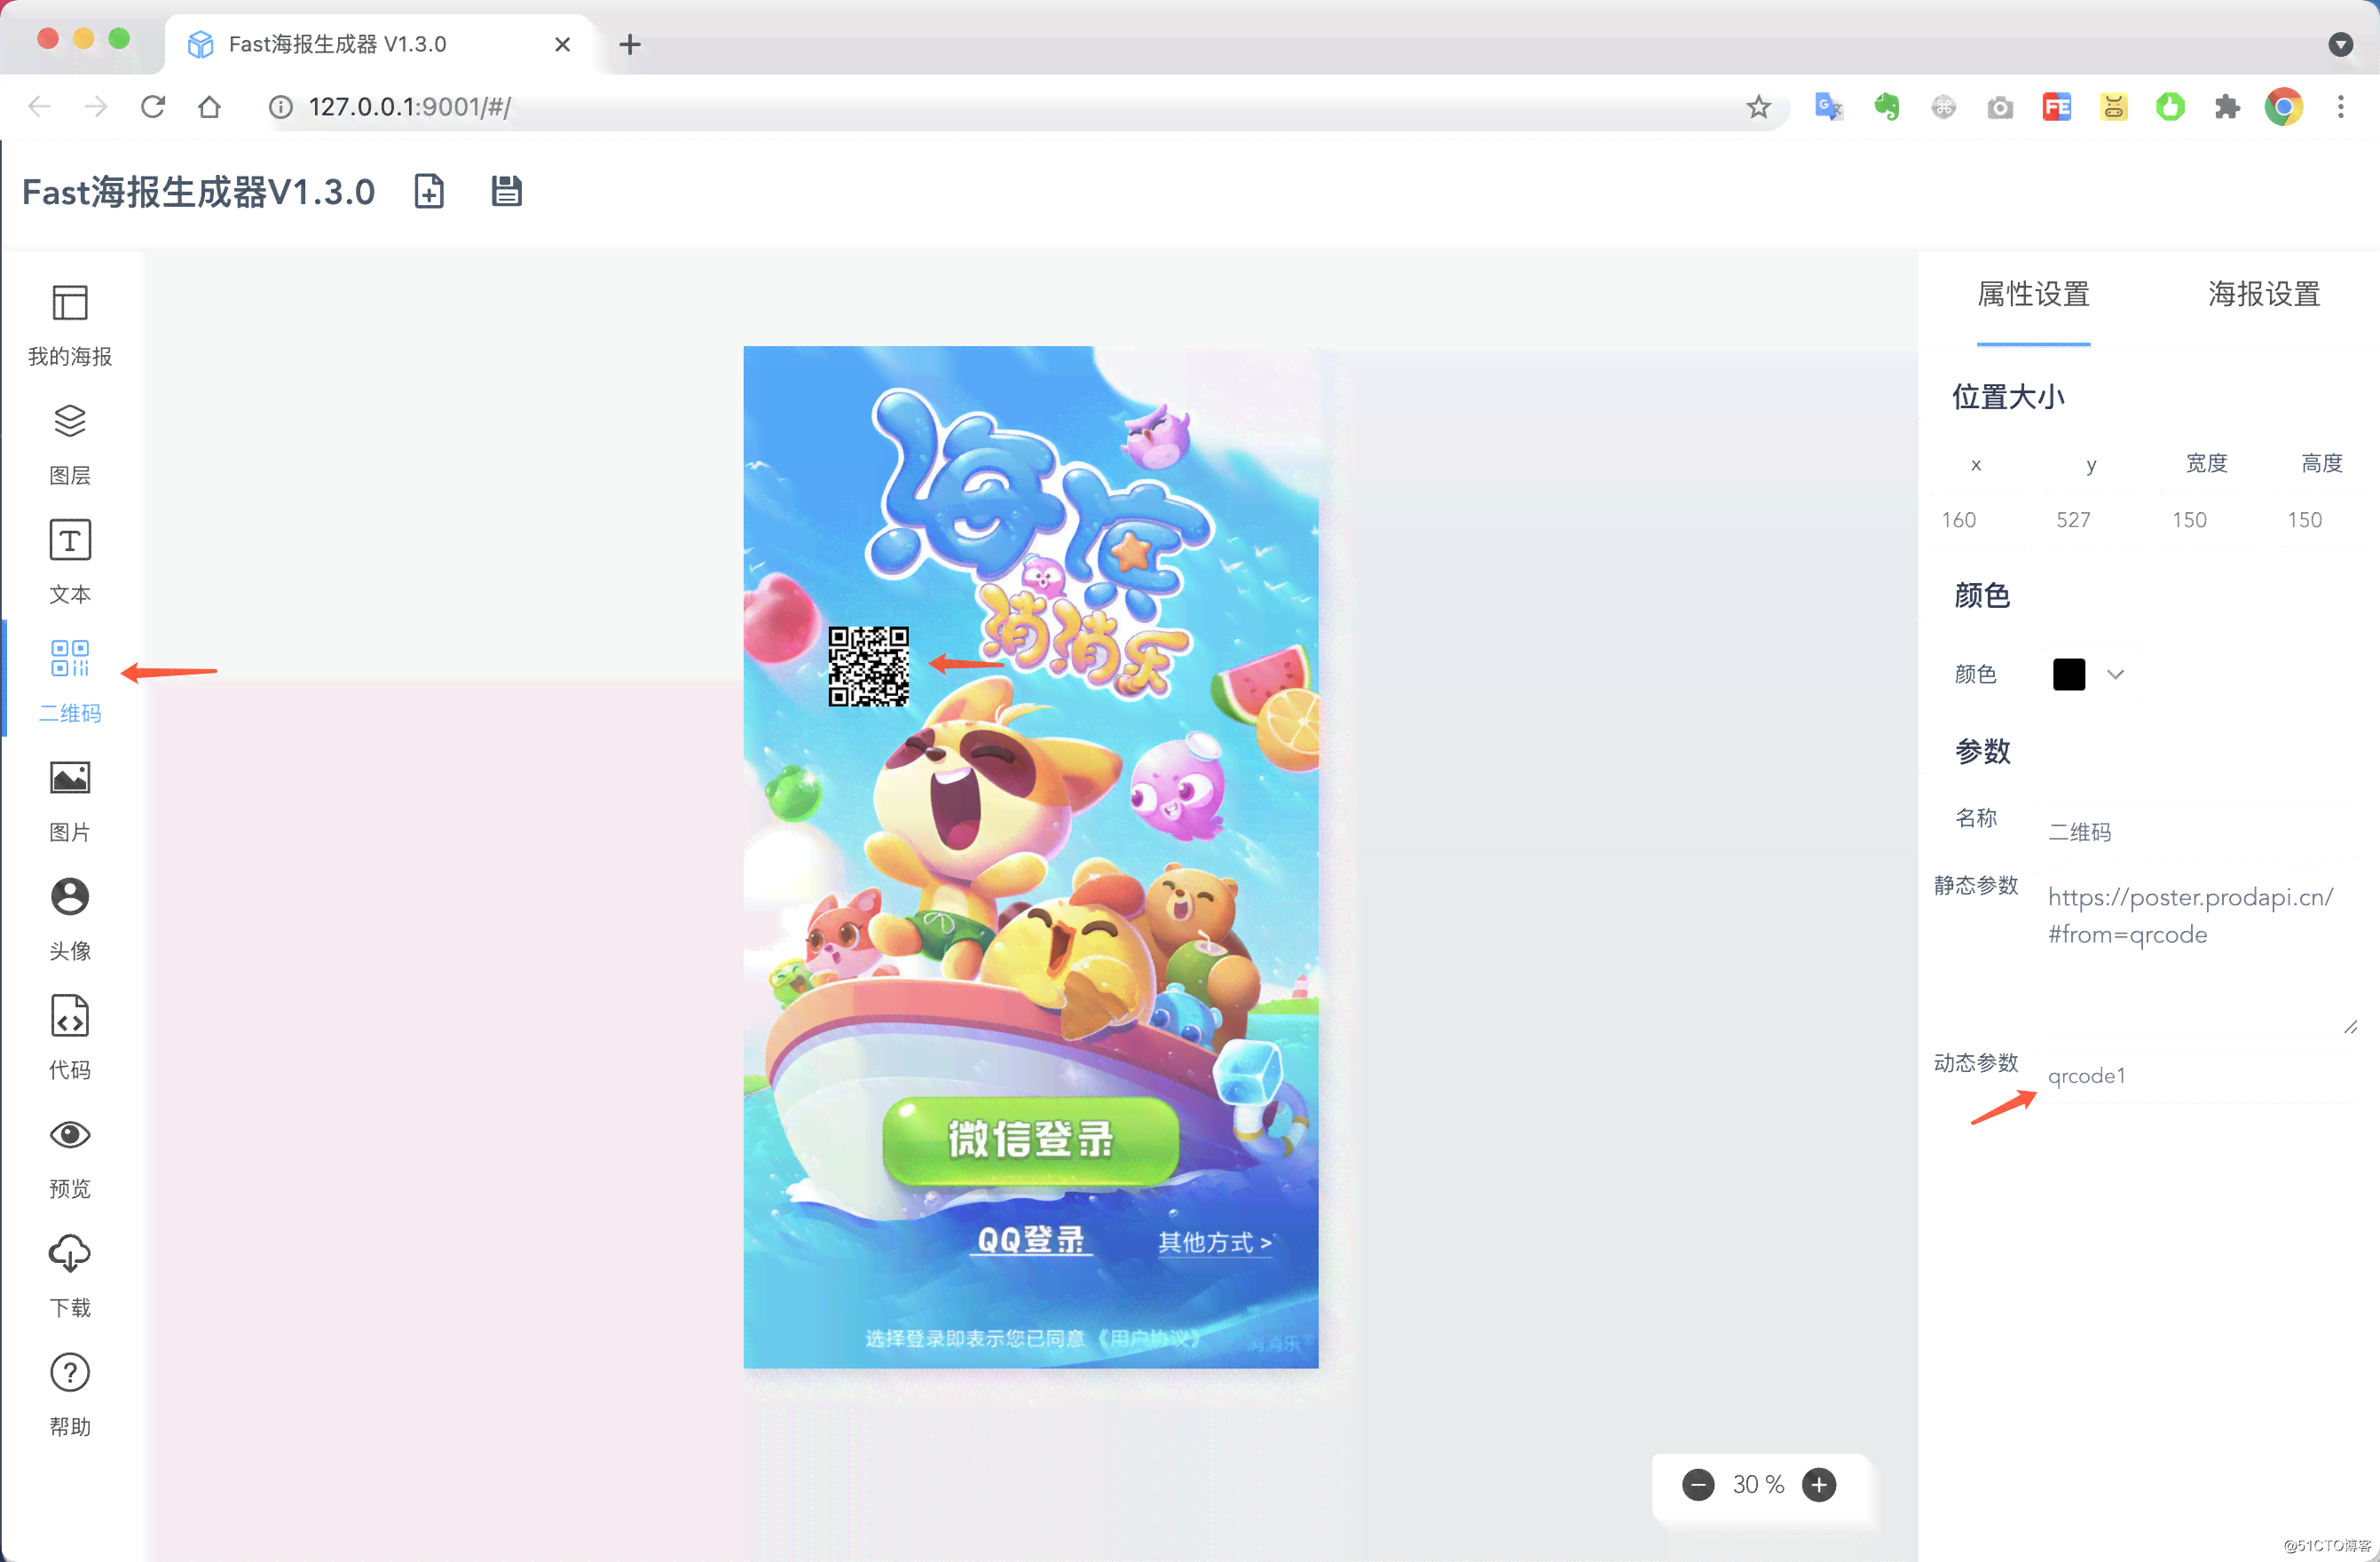Screen dimensions: 2380x1562
Task: Click the Fast海报生成器V1.3.0 title
Action: click(x=198, y=191)
